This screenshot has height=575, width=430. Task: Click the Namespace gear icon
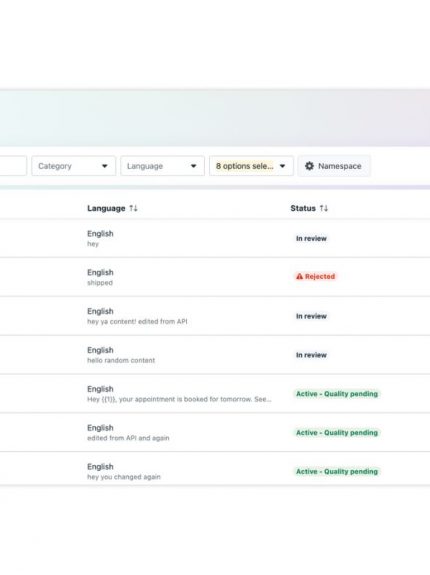pyautogui.click(x=309, y=166)
